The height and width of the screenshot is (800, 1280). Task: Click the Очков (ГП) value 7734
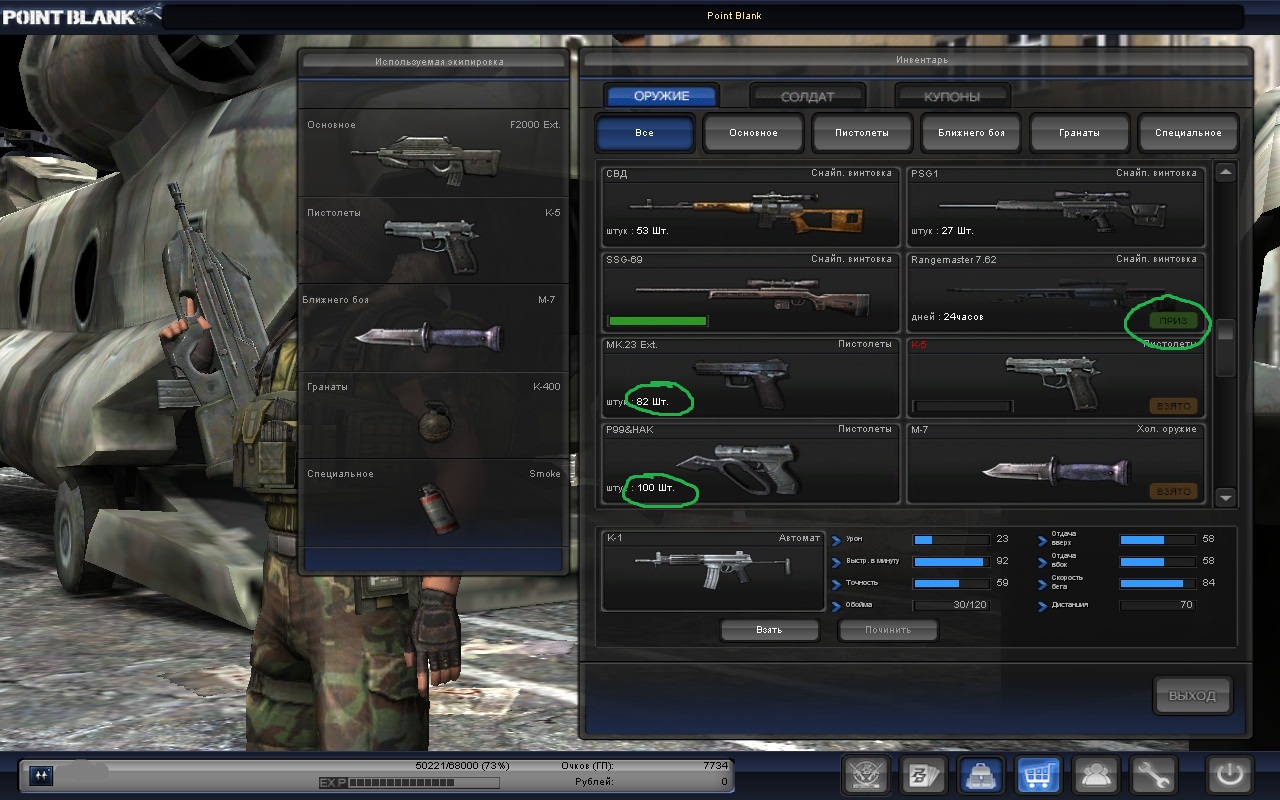click(715, 765)
